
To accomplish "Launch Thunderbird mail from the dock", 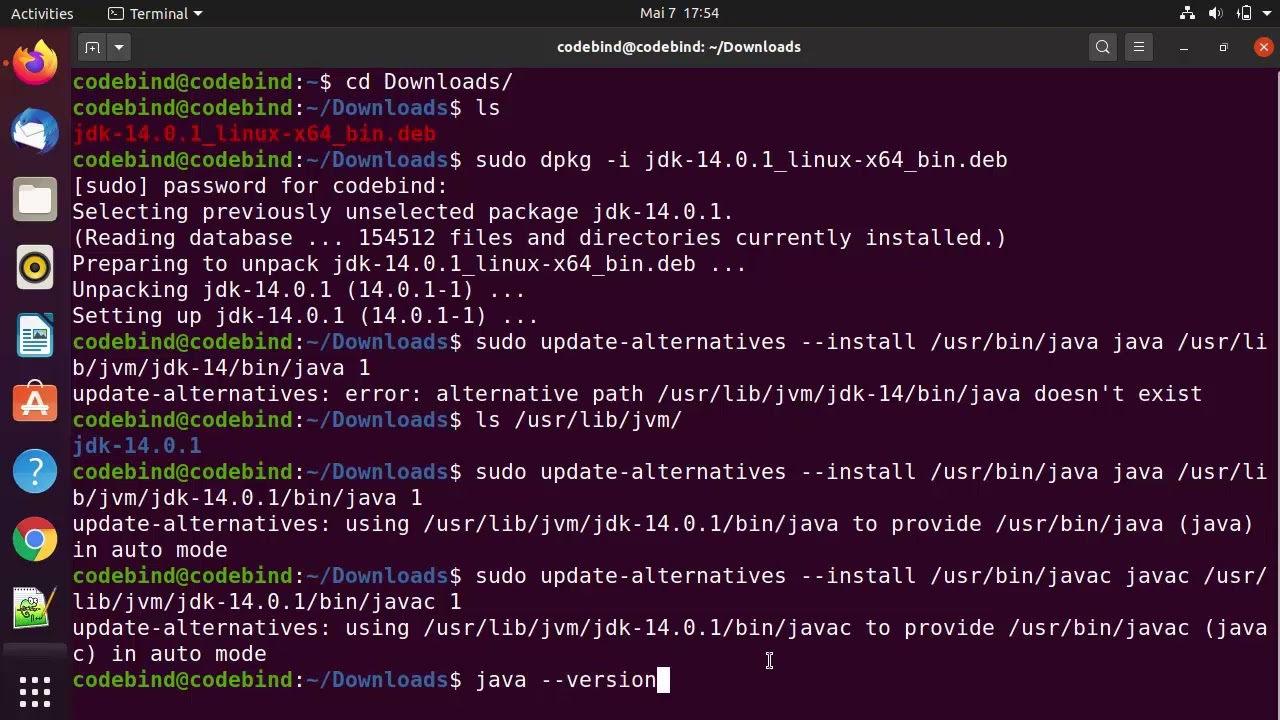I will coord(35,131).
